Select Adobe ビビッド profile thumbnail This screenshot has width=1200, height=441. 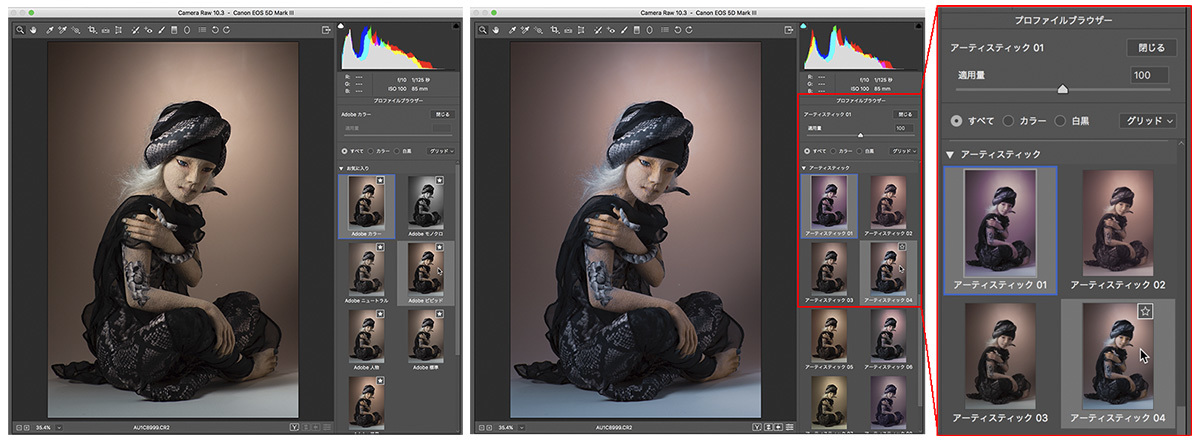coord(426,272)
